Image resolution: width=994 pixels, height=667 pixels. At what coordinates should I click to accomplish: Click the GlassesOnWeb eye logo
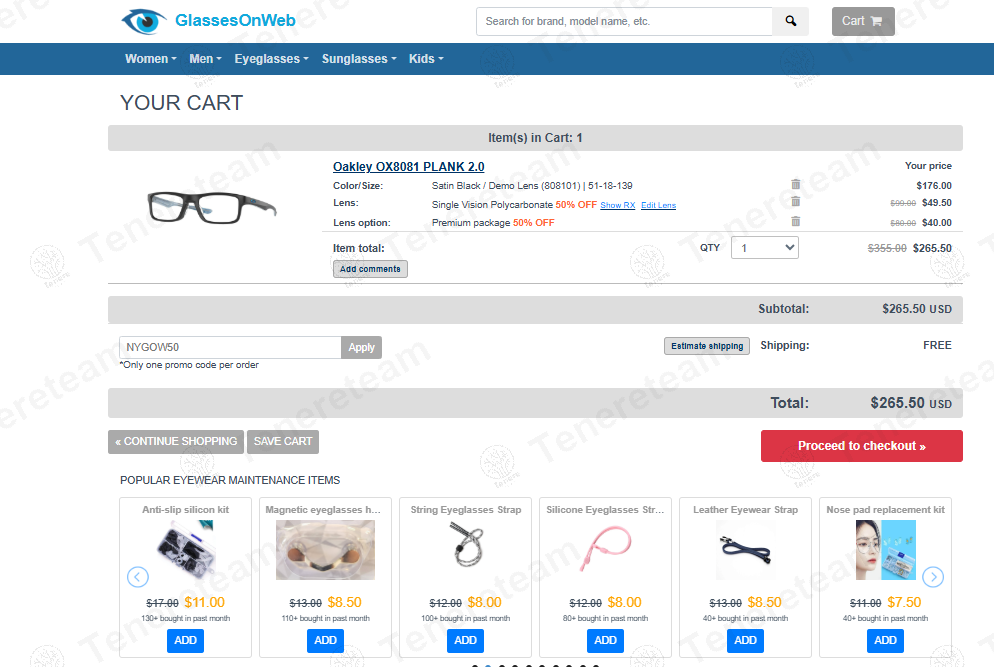click(144, 21)
